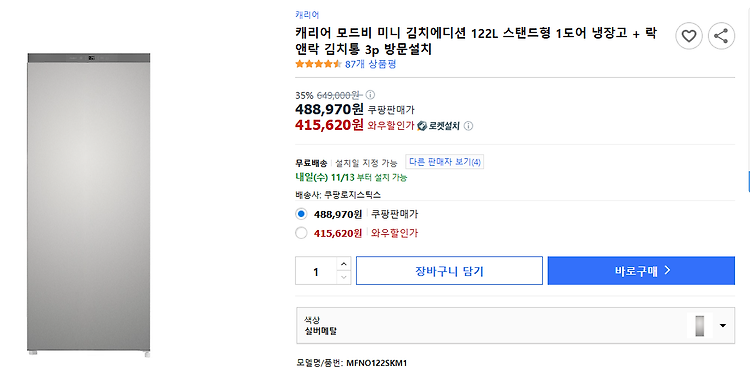Click the share icon button
750x368 pixels.
pyautogui.click(x=721, y=36)
